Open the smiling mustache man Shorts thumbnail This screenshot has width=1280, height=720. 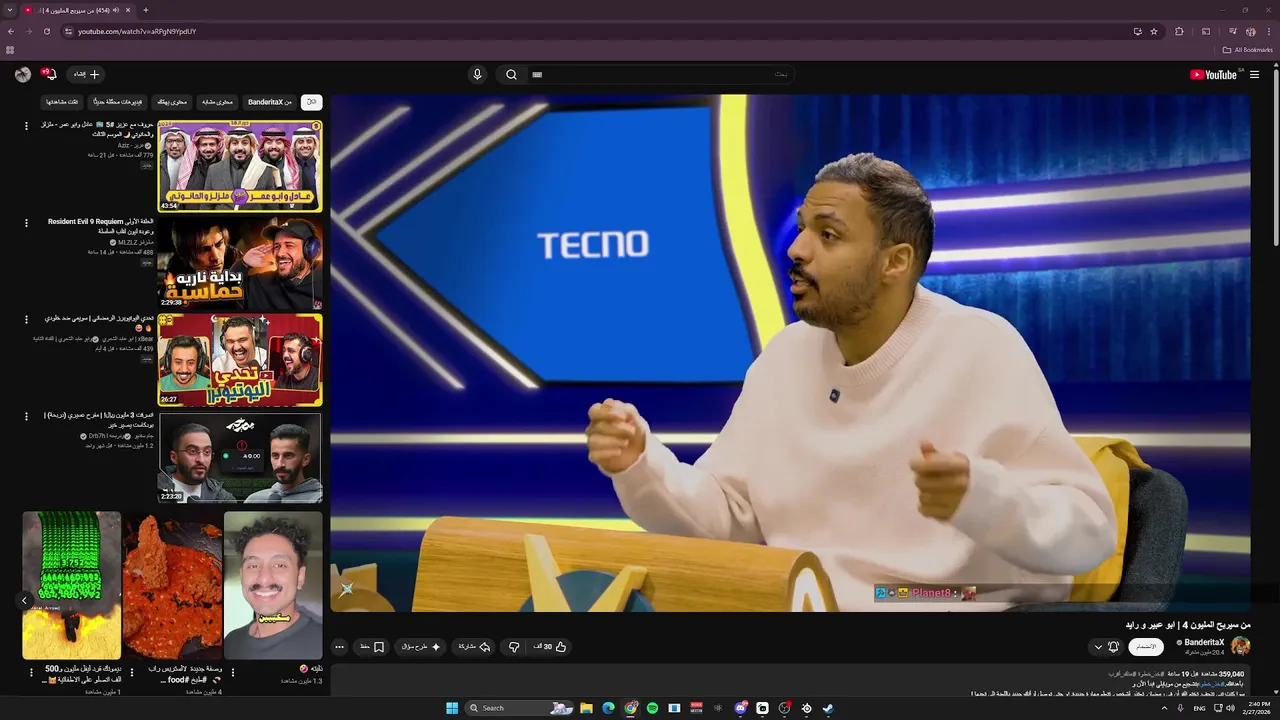click(x=273, y=586)
